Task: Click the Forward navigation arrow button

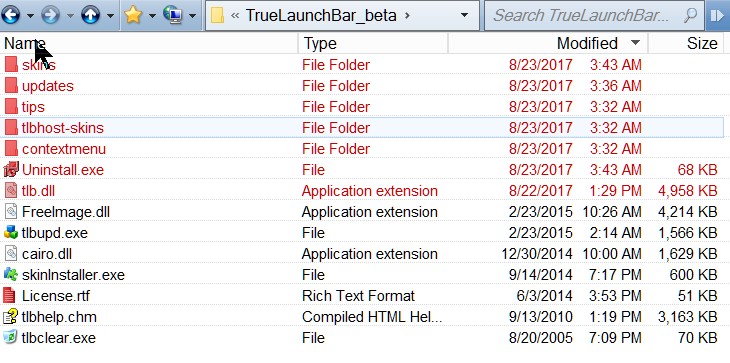Action: click(x=50, y=15)
